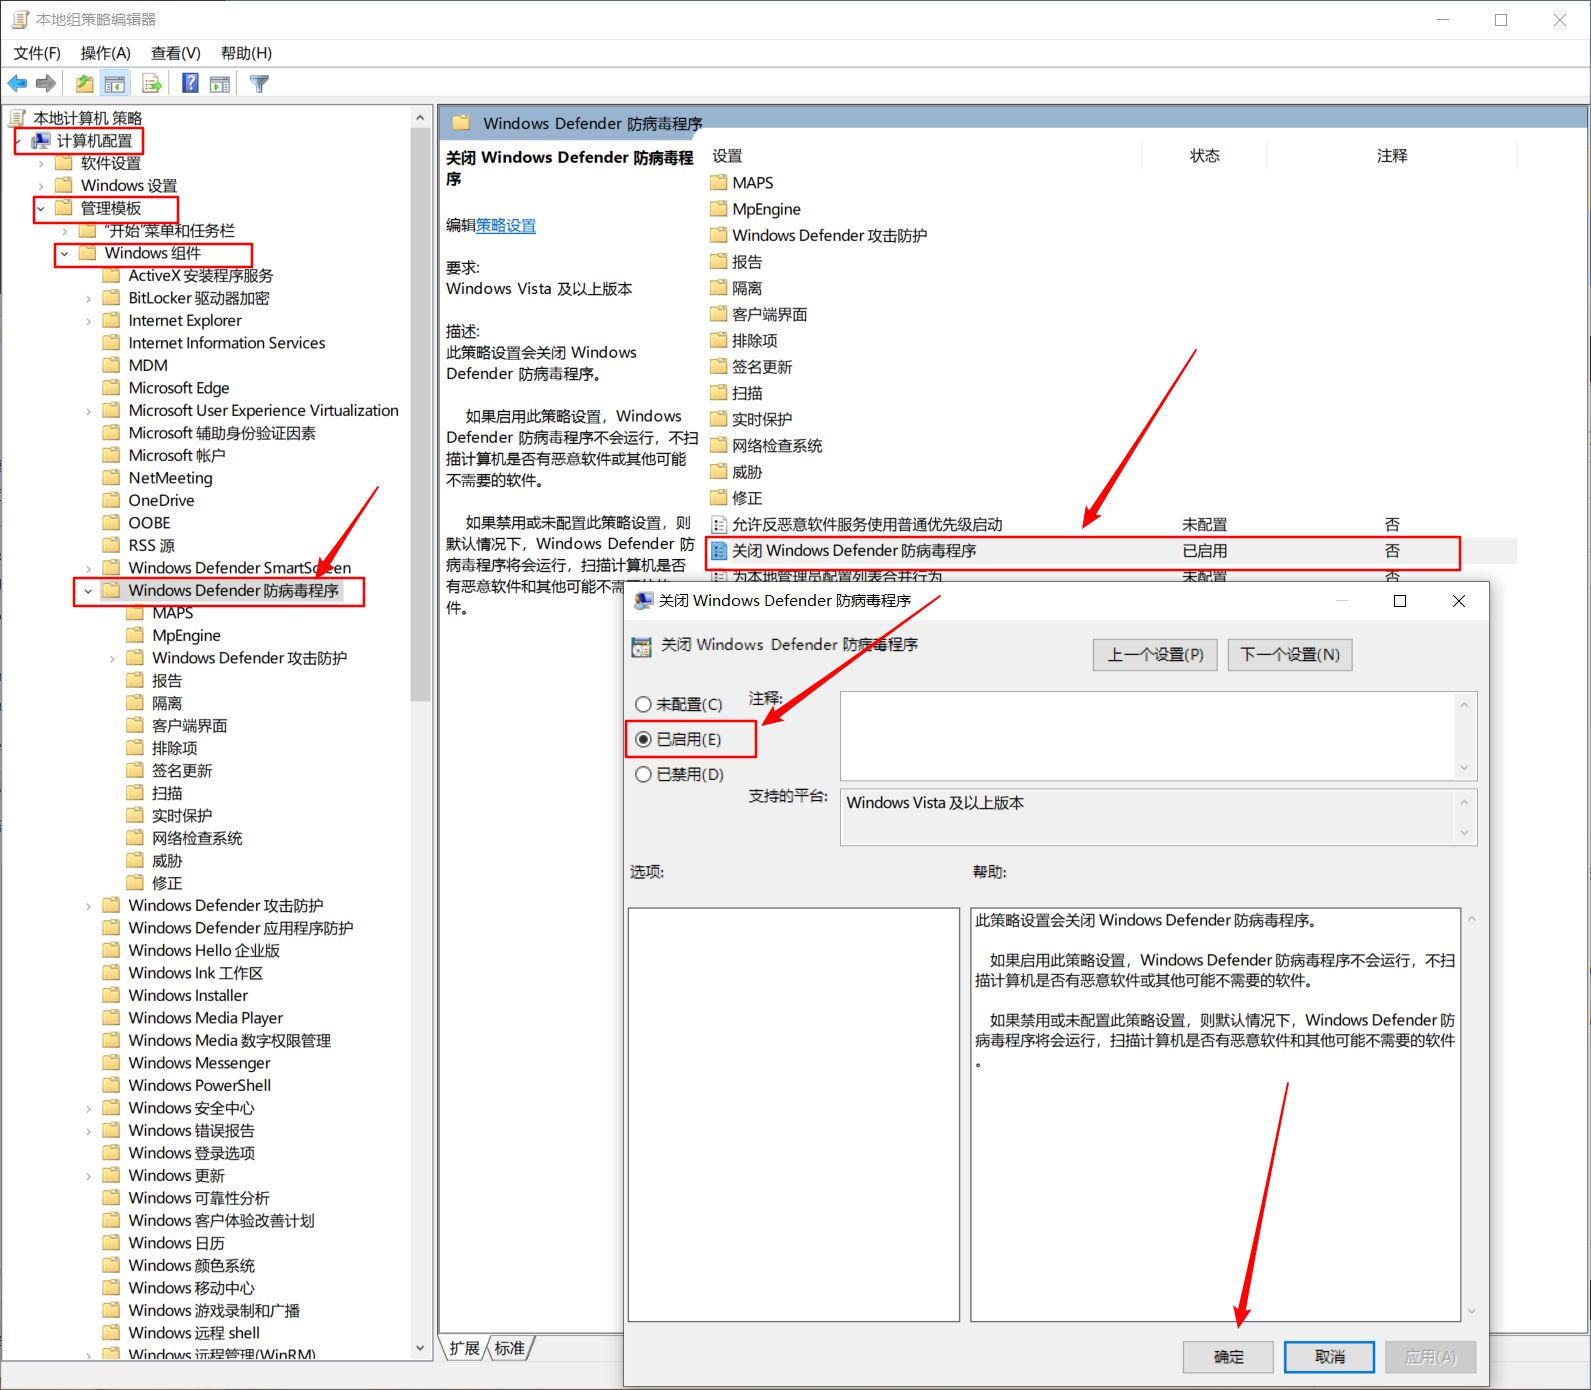Open the 操作(A) menu
Viewport: 1591px width, 1390px height.
[106, 53]
